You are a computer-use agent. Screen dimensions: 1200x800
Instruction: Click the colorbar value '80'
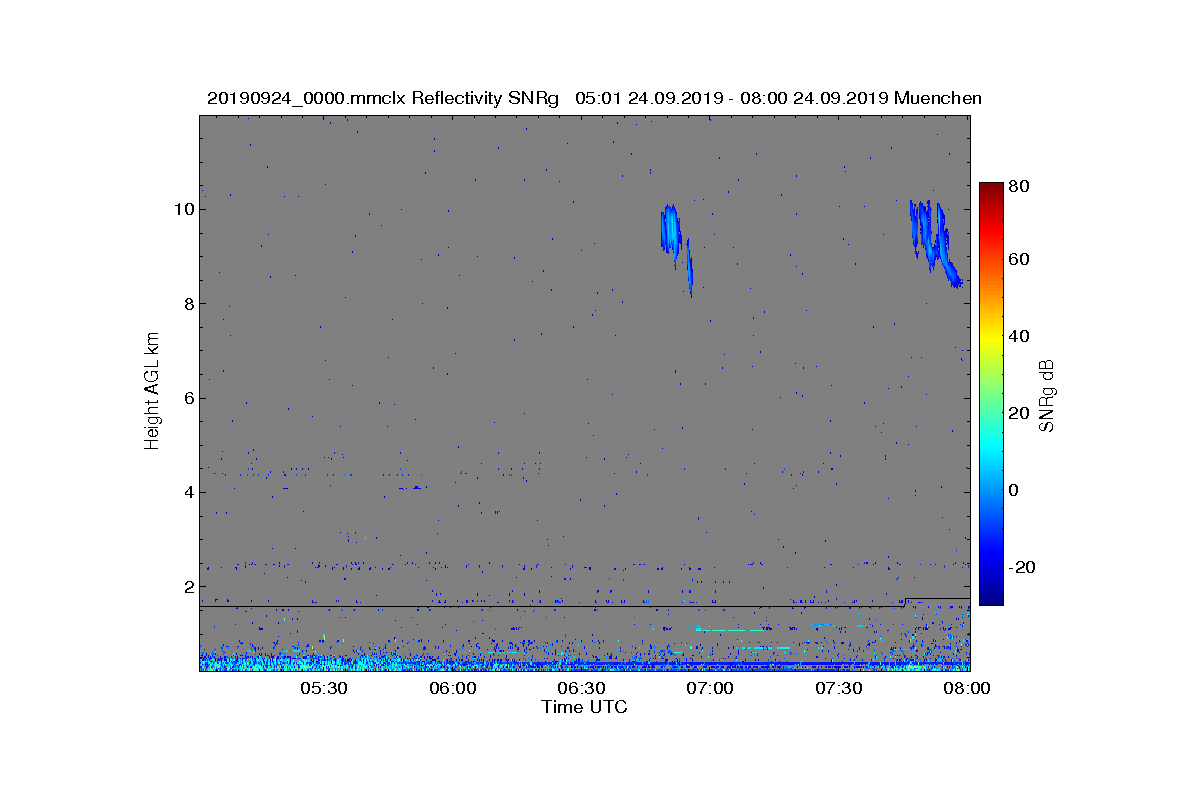pyautogui.click(x=1020, y=186)
